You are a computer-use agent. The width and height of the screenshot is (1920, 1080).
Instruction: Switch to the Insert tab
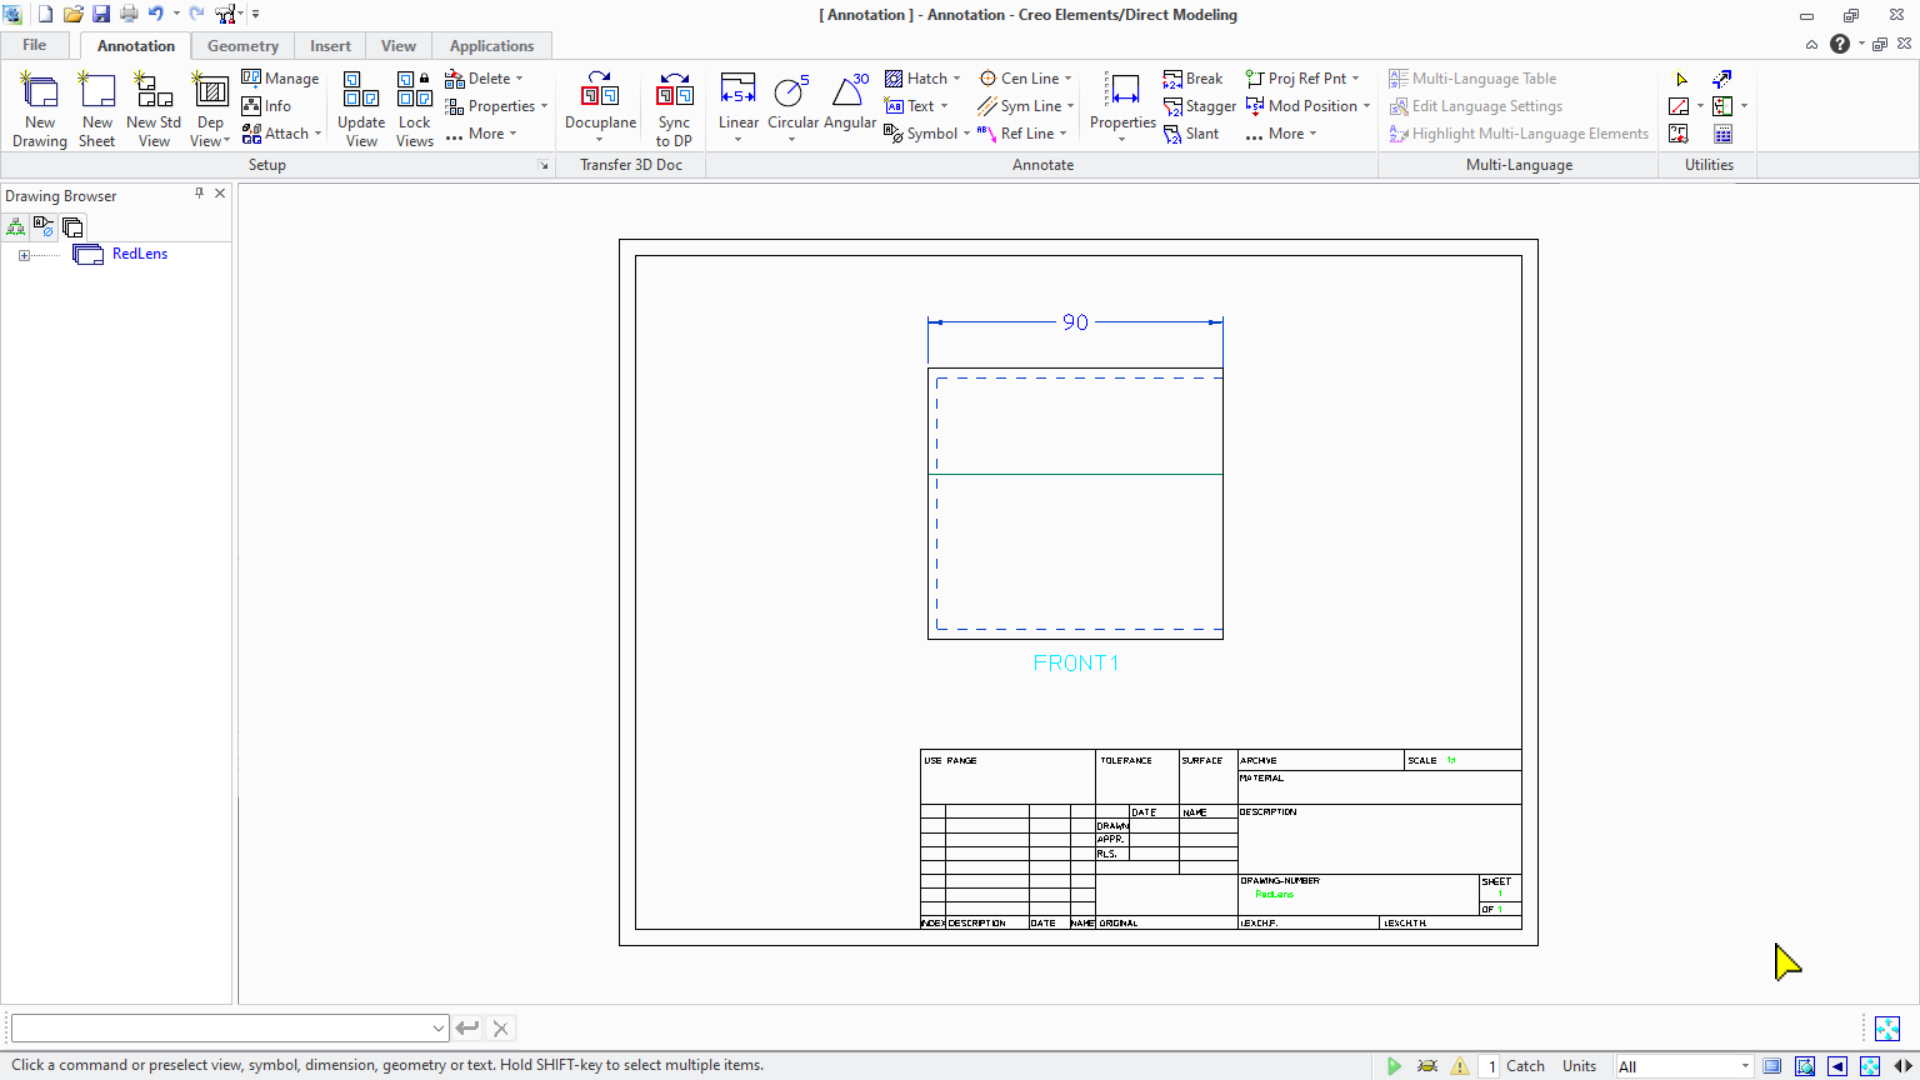pos(330,46)
